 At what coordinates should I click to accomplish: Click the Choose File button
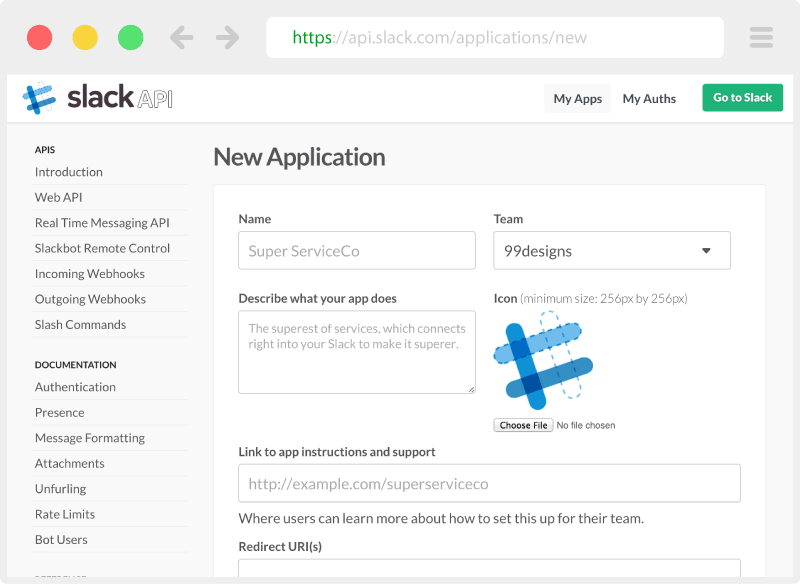[523, 425]
